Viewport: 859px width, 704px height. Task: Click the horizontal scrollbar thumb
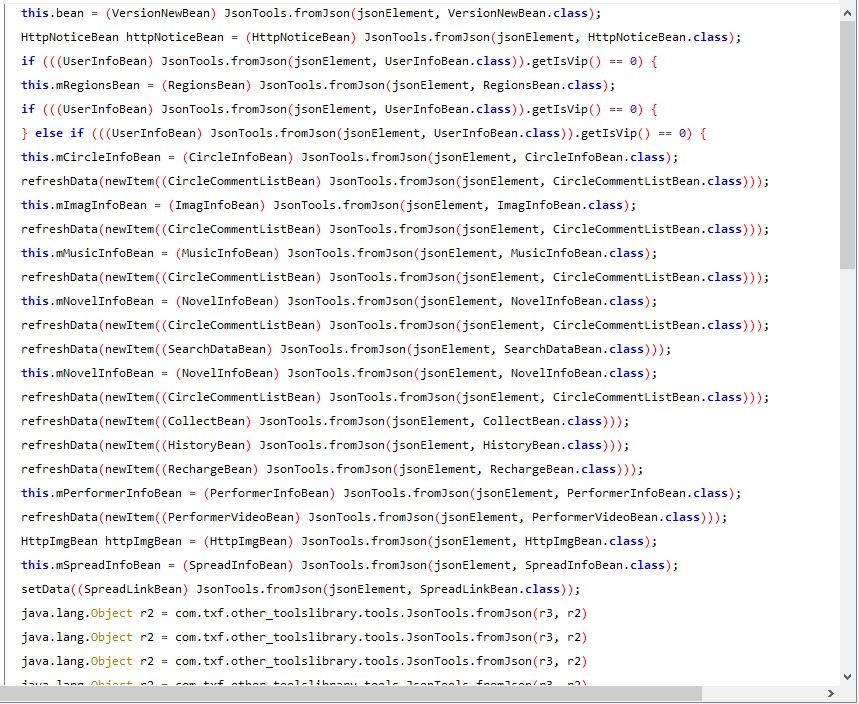[351, 693]
